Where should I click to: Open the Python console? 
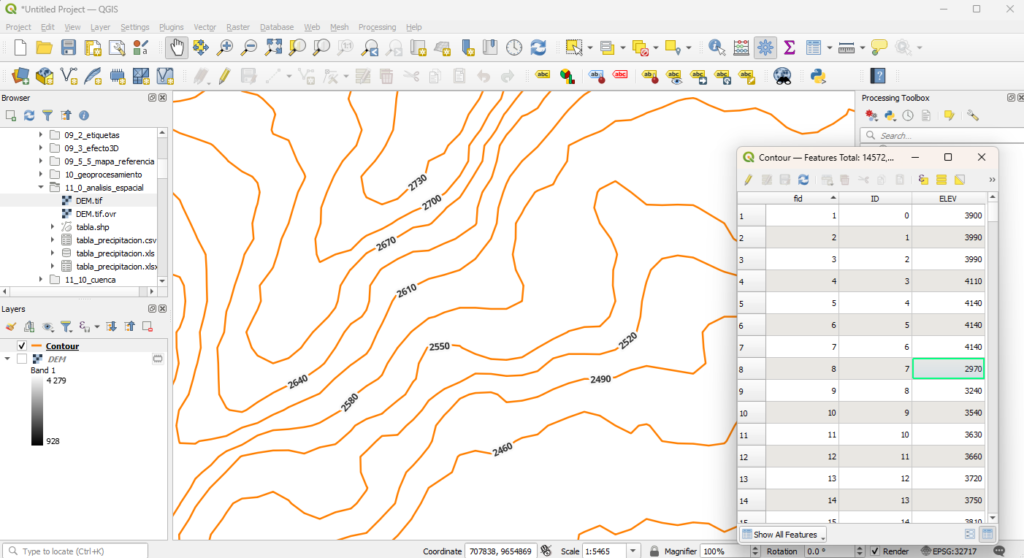coord(817,76)
